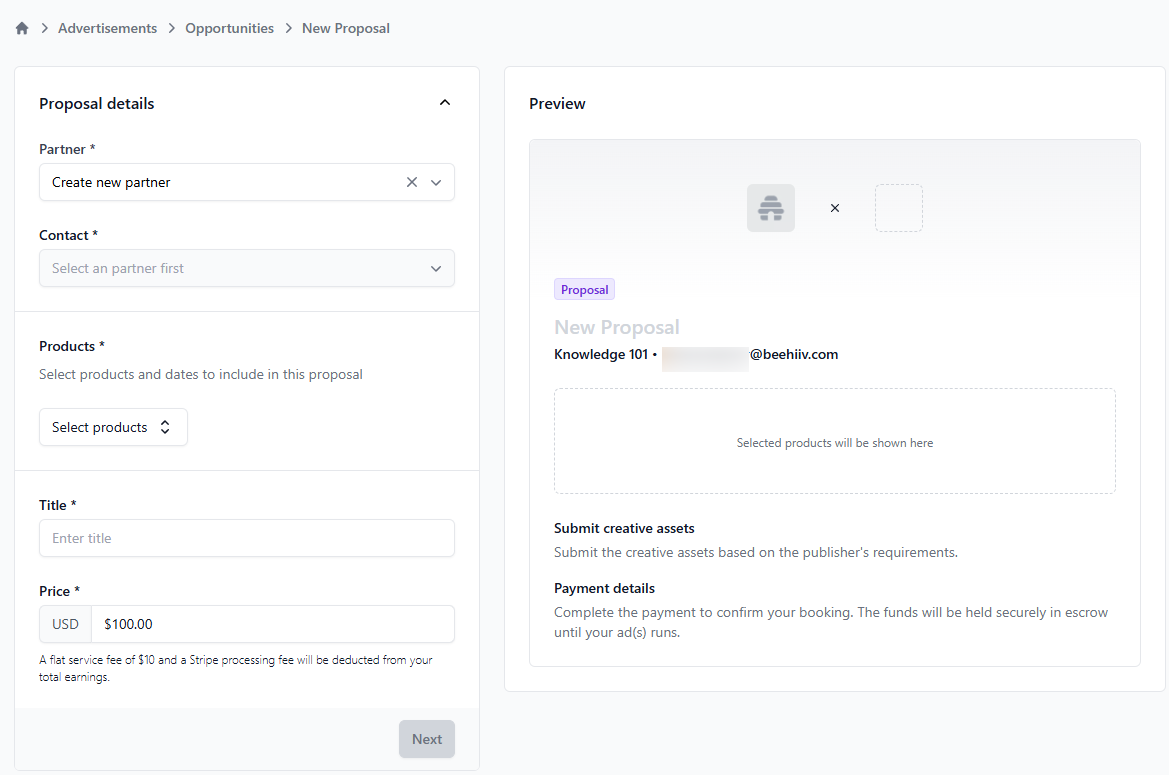Click the empty partner logo placeholder

point(898,208)
